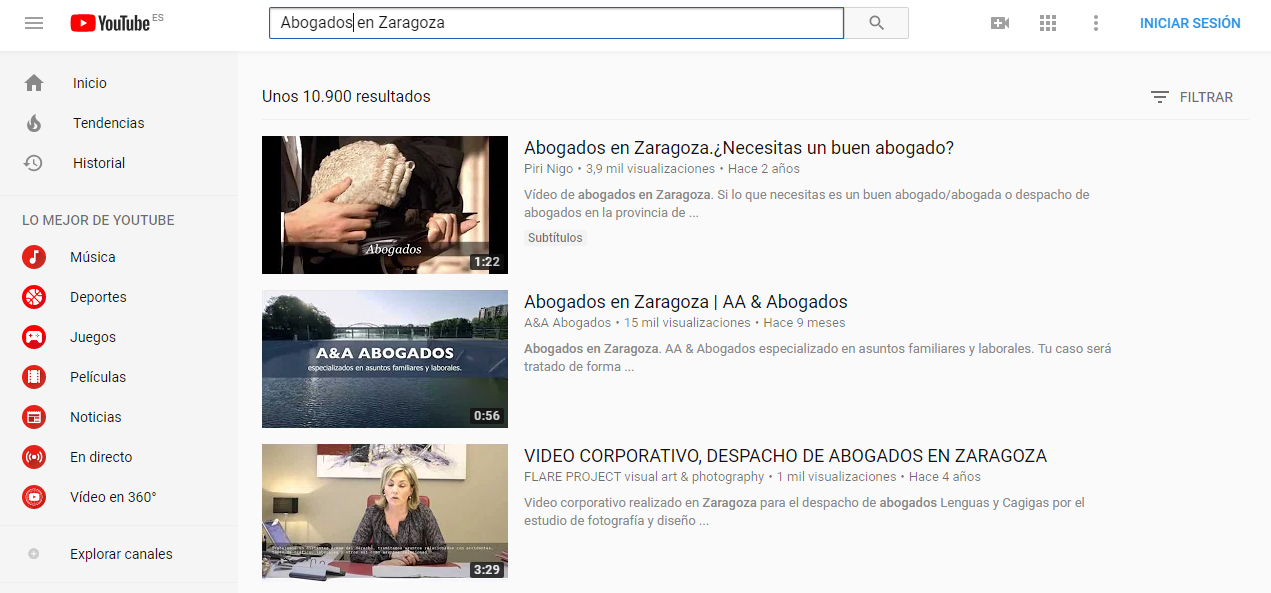The width and height of the screenshot is (1271, 593).
Task: Open the FLARE PROJECT video thumbnail
Action: tap(384, 511)
